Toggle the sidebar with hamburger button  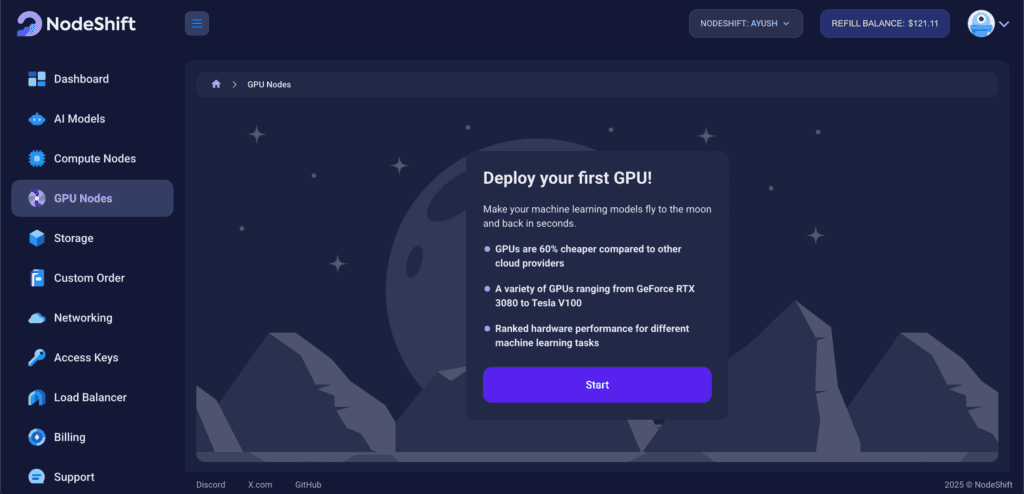click(197, 23)
